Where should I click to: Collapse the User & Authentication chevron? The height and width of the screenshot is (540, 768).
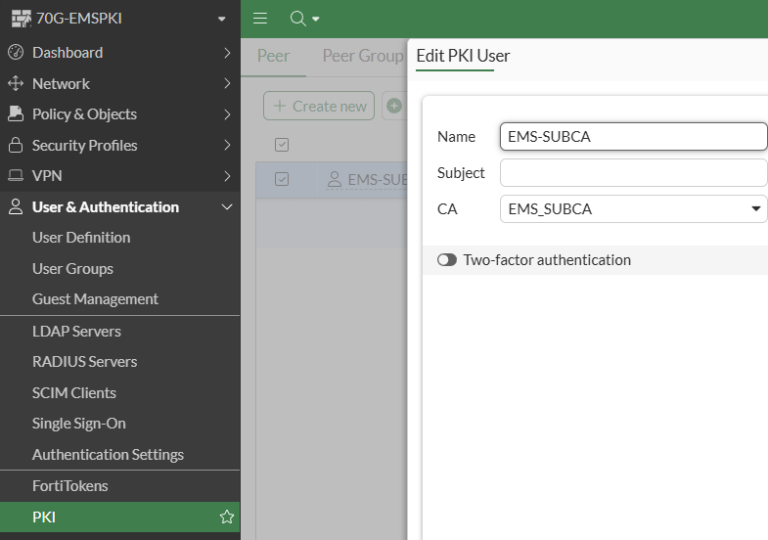[227, 207]
